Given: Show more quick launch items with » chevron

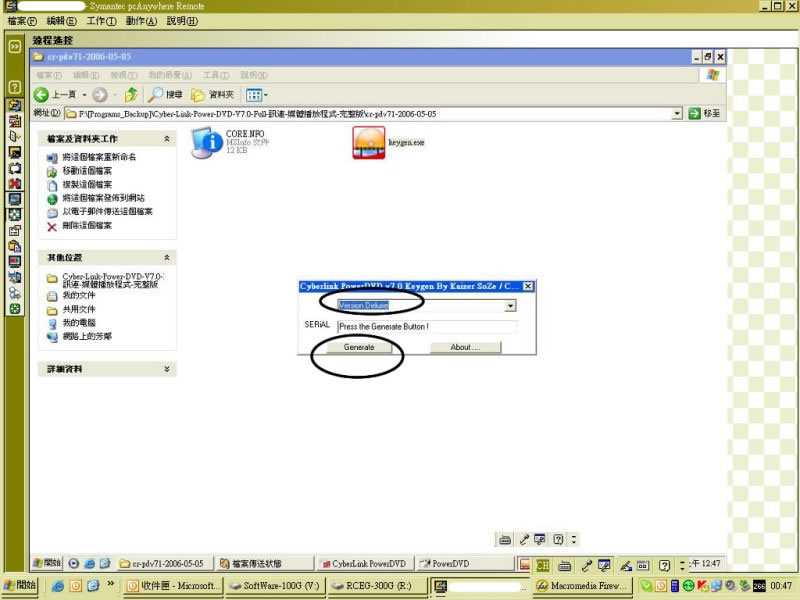Looking at the screenshot, I should pos(111,584).
